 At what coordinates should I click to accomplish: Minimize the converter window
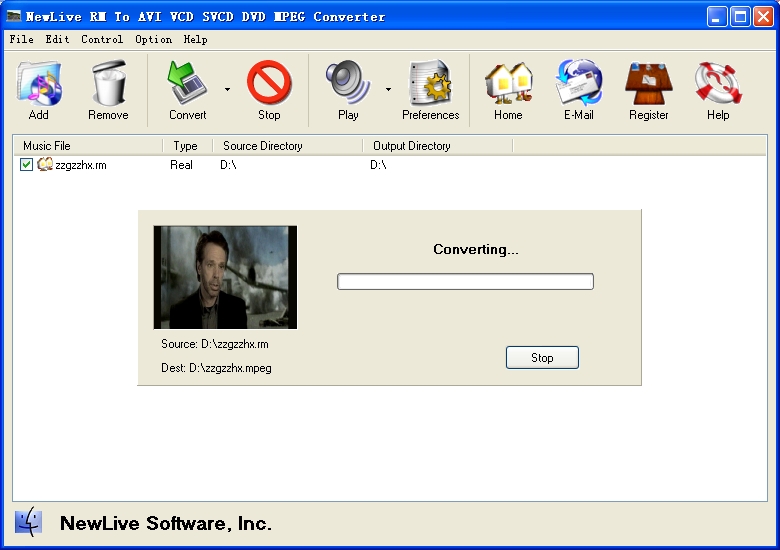[x=717, y=16]
